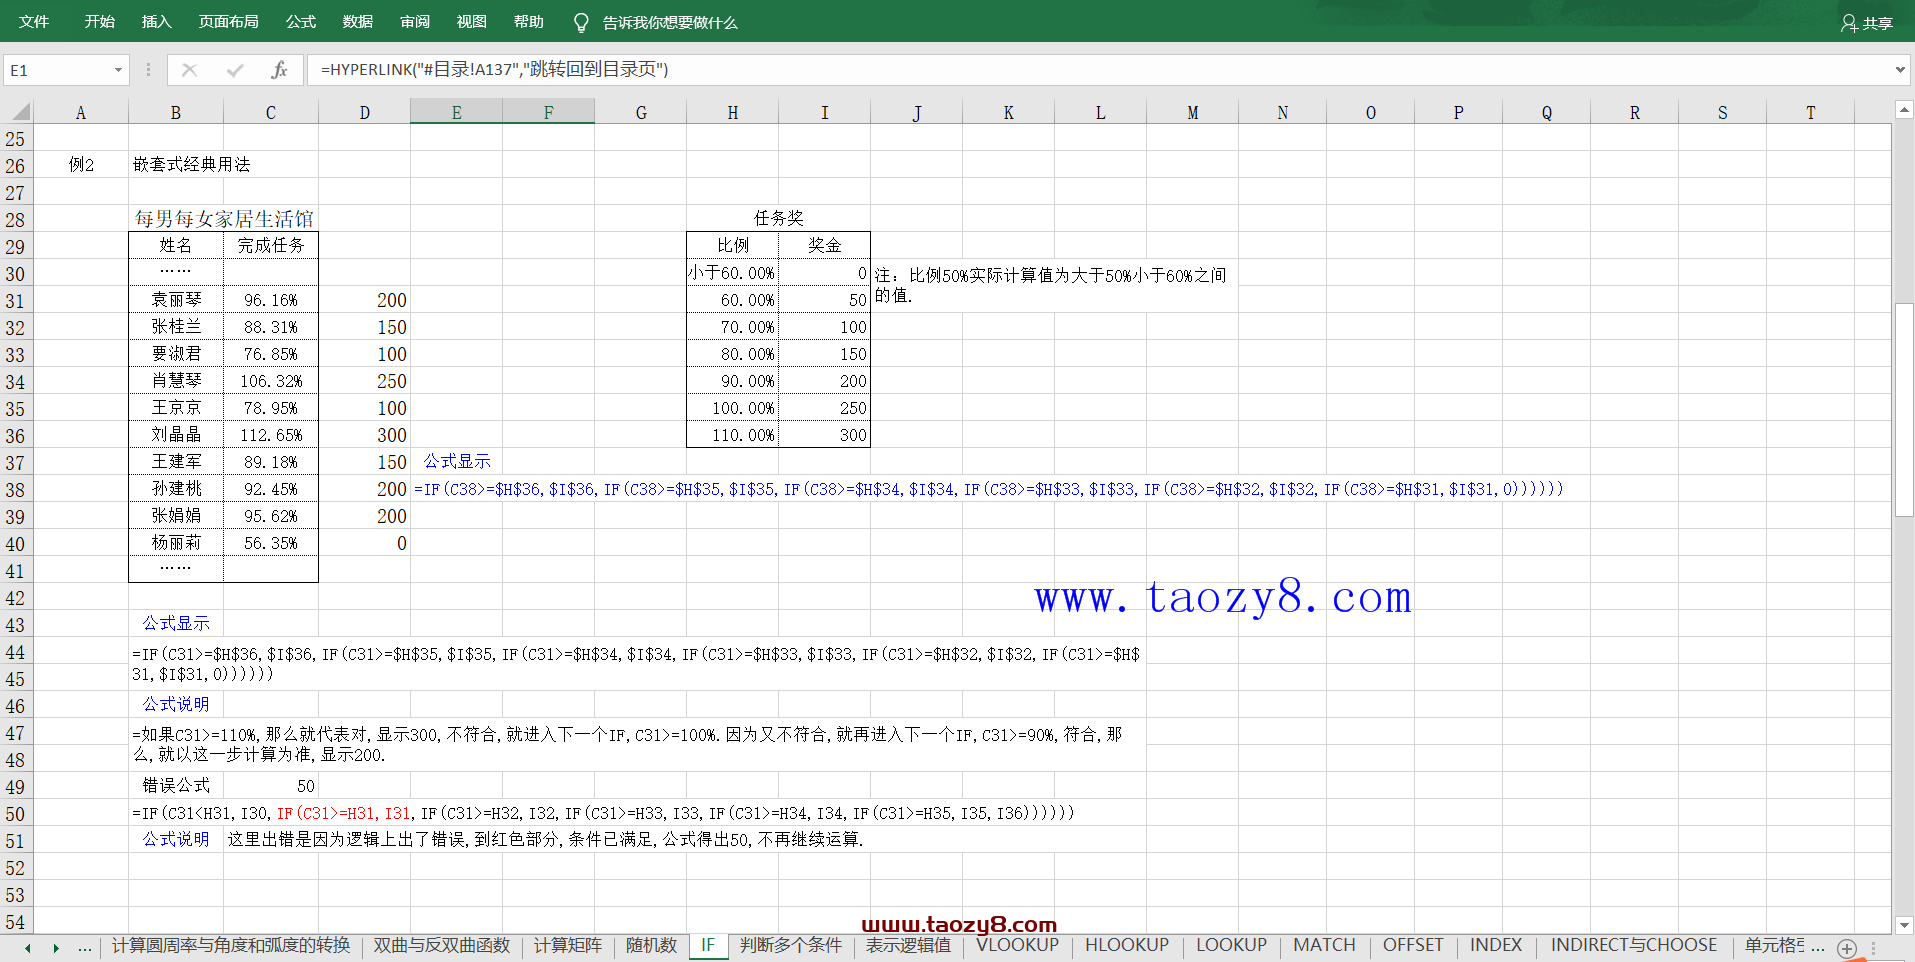This screenshot has width=1915, height=962.
Task: Switch to the 数据 ribbon tab
Action: click(x=356, y=22)
